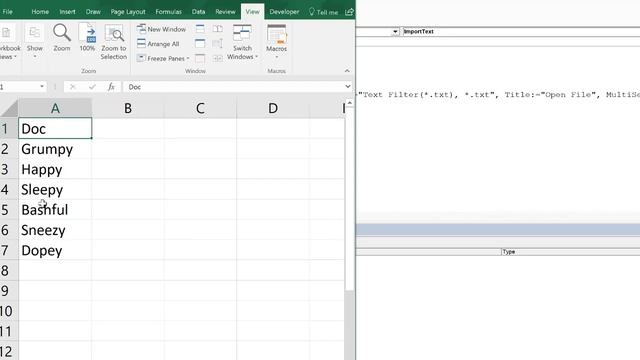Click the worksheet vertical scrollbar thumb

click(x=349, y=199)
